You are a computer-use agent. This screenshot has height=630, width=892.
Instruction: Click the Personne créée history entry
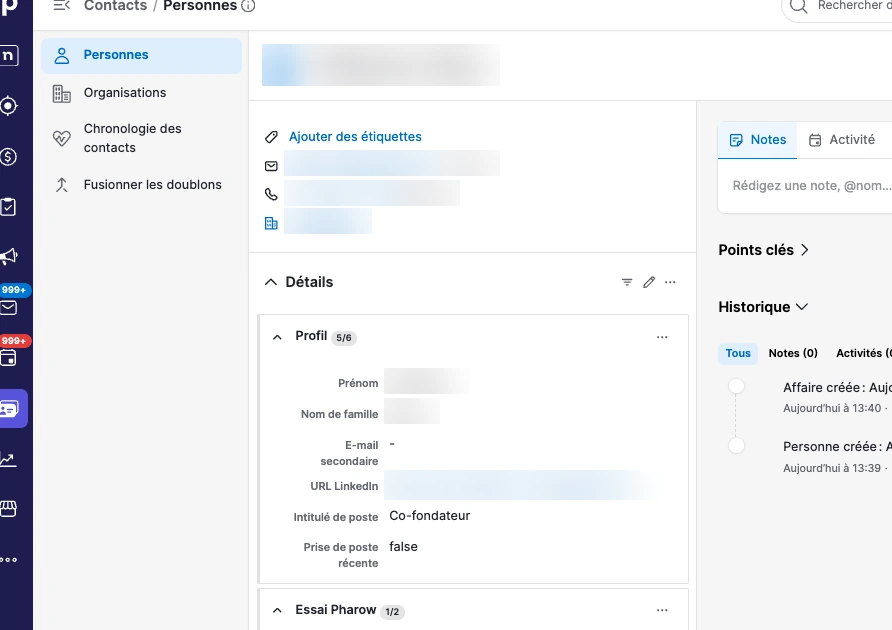tap(837, 447)
